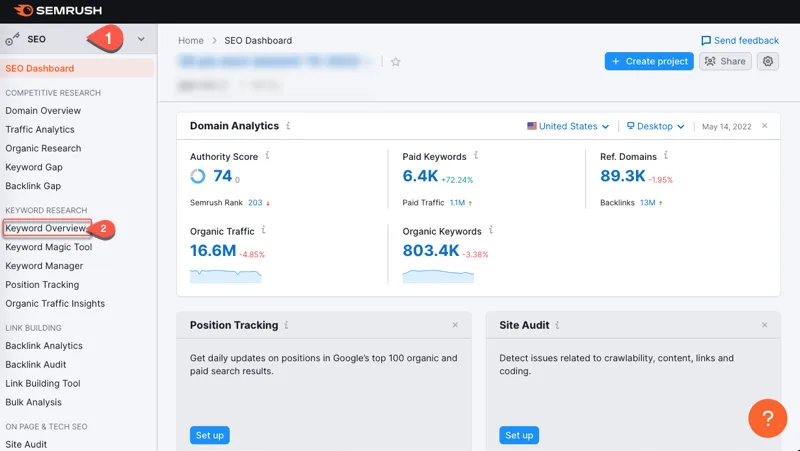Click Home in the breadcrumb
This screenshot has height=451, width=800.
pos(190,41)
